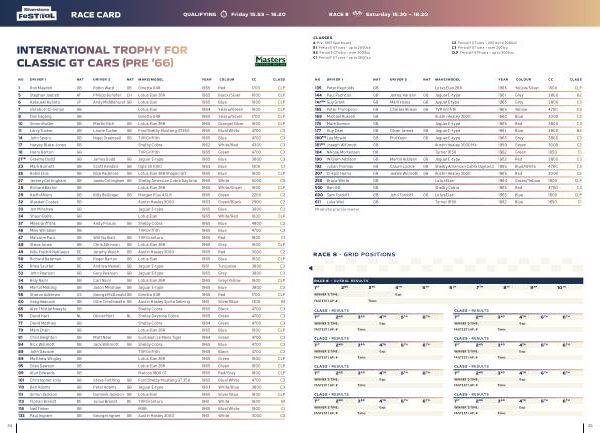Image resolution: width=600 pixels, height=433 pixels.
Task: Select driver Julian Thomas in row 192
Action: [339, 166]
